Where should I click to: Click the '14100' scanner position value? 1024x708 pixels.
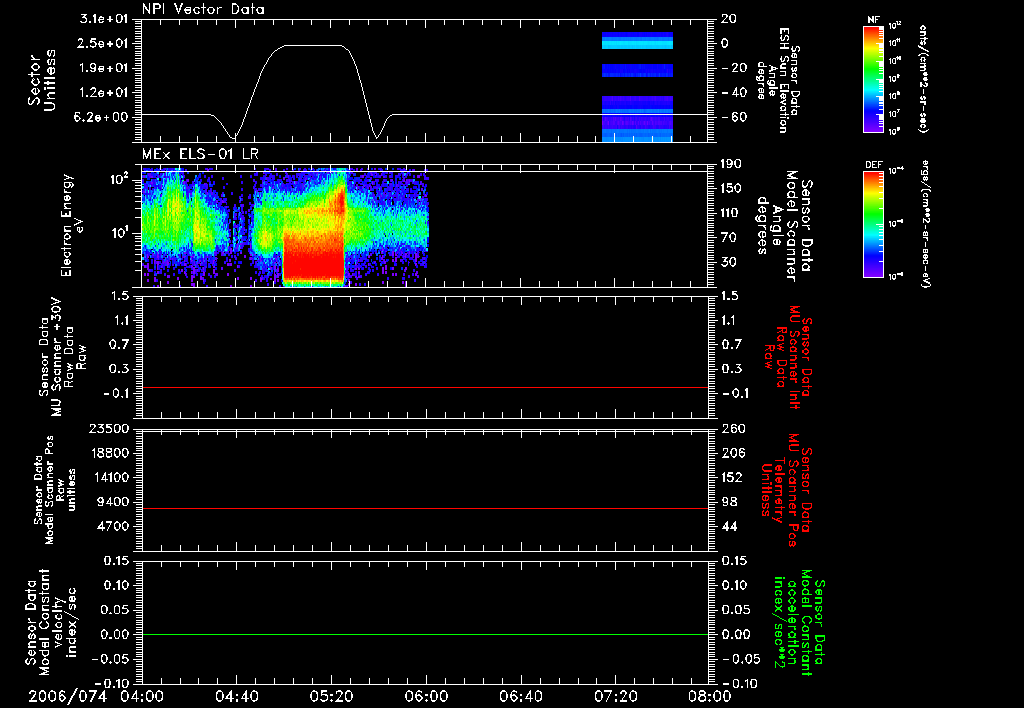click(x=112, y=477)
